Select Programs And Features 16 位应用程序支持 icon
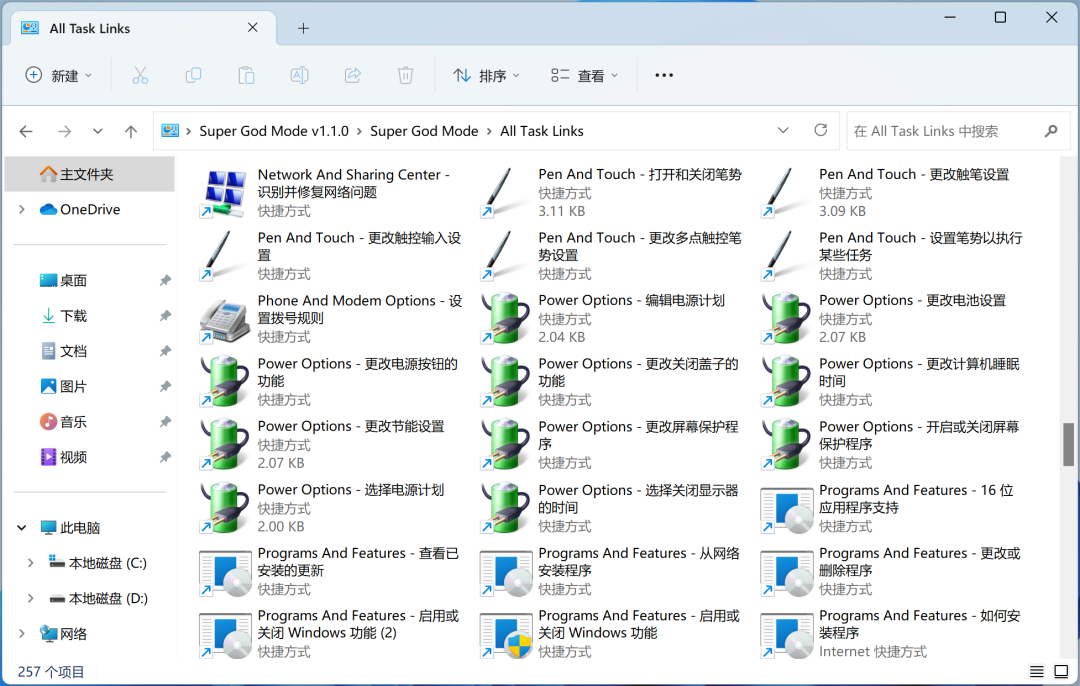The height and width of the screenshot is (686, 1080). tap(785, 509)
